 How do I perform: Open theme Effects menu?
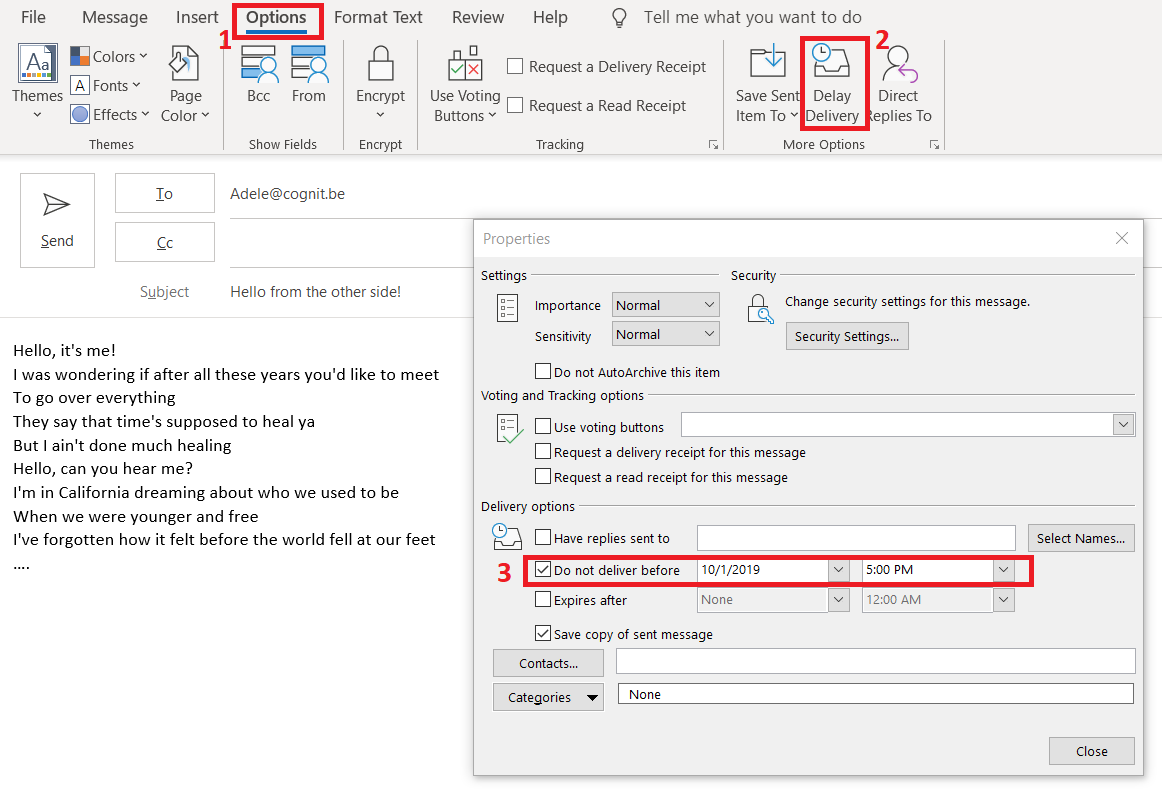(x=110, y=114)
